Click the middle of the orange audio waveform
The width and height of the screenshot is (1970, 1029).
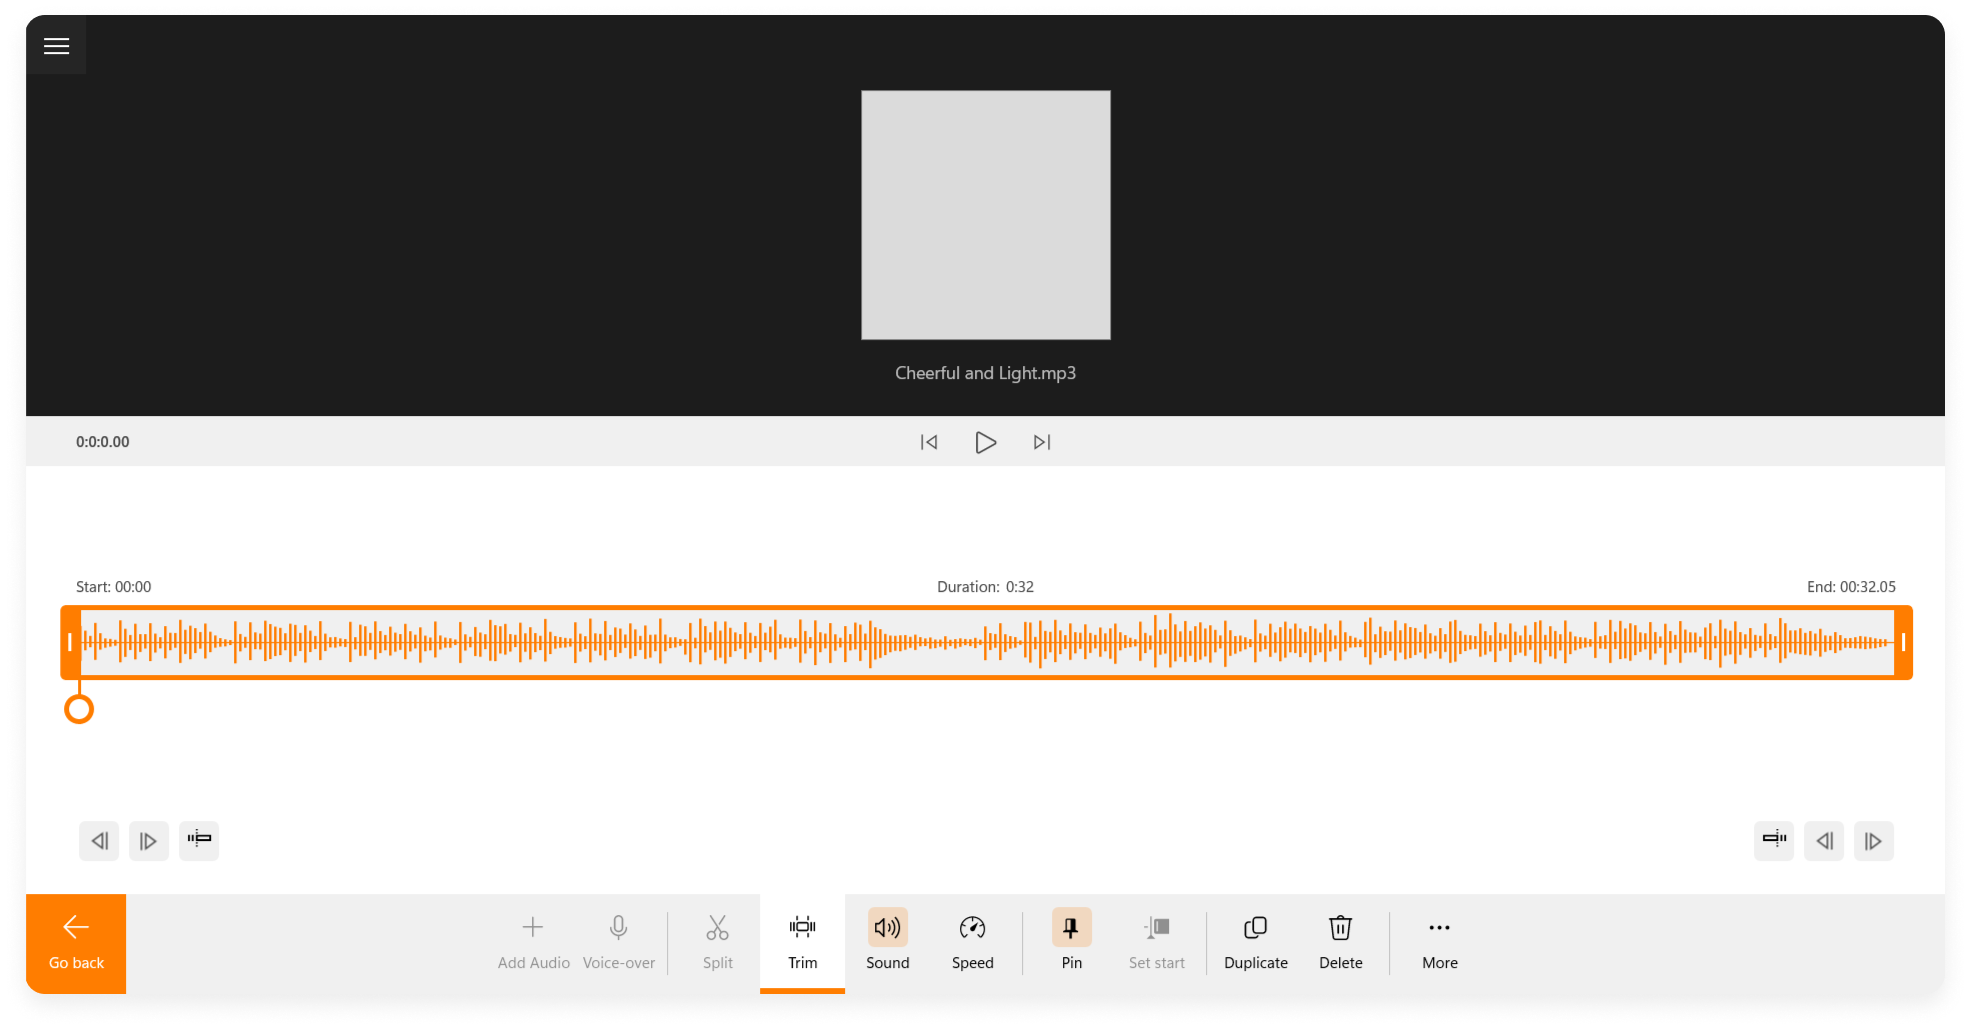click(x=987, y=642)
